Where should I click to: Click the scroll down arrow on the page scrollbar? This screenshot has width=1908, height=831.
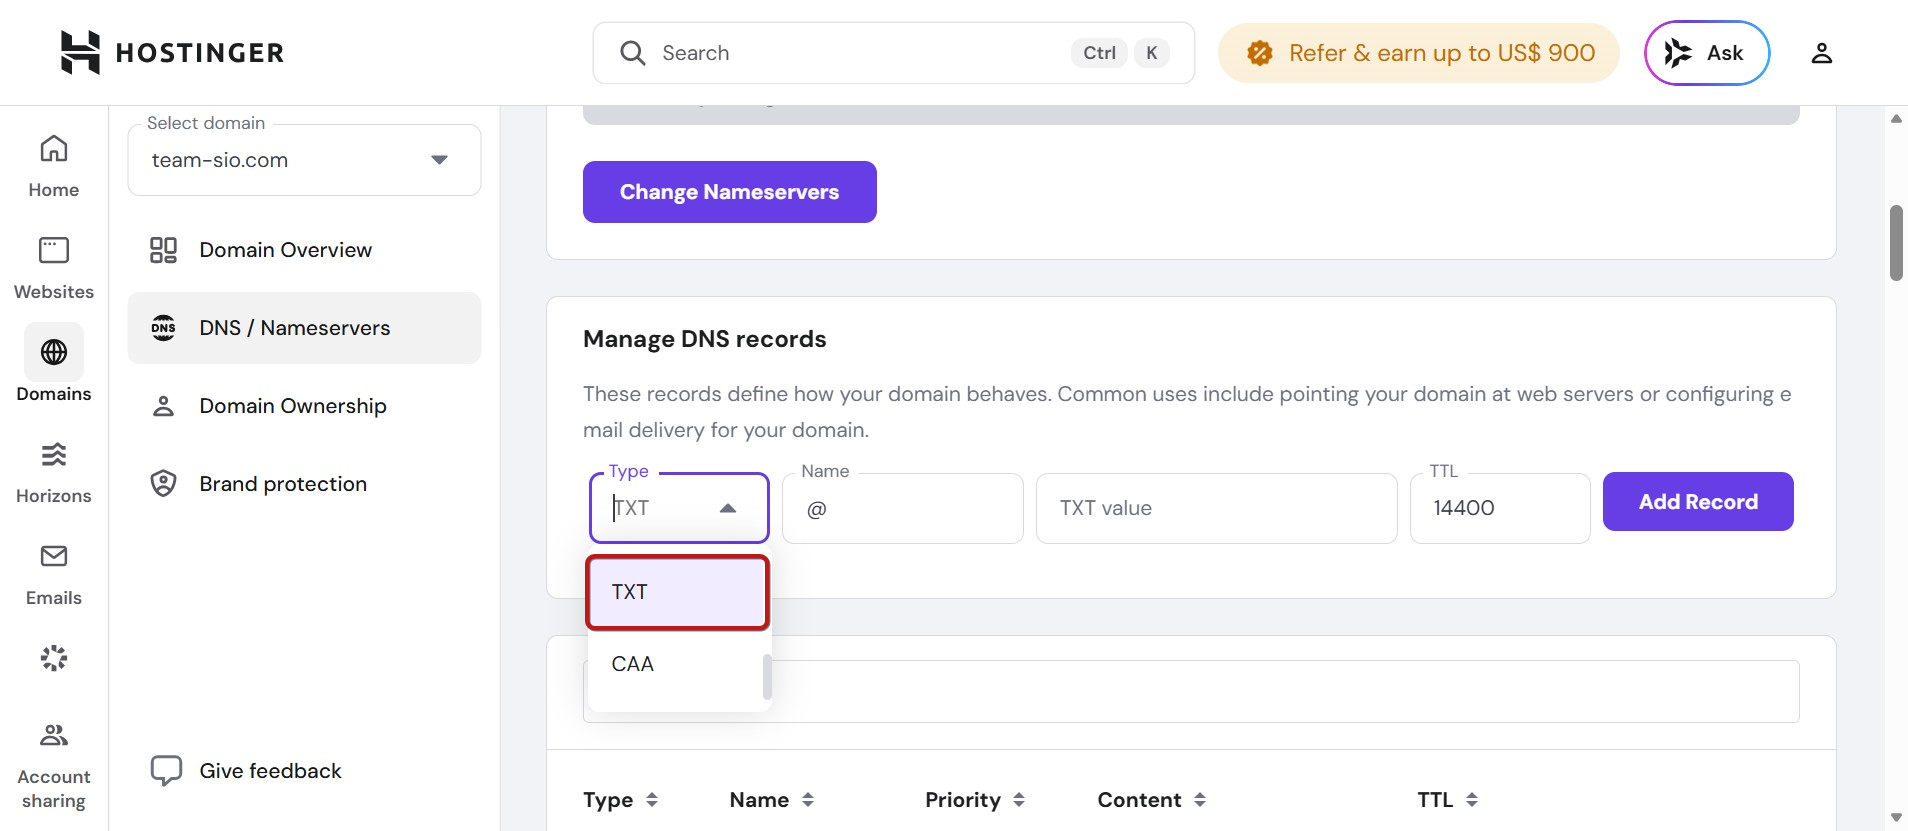[1896, 818]
